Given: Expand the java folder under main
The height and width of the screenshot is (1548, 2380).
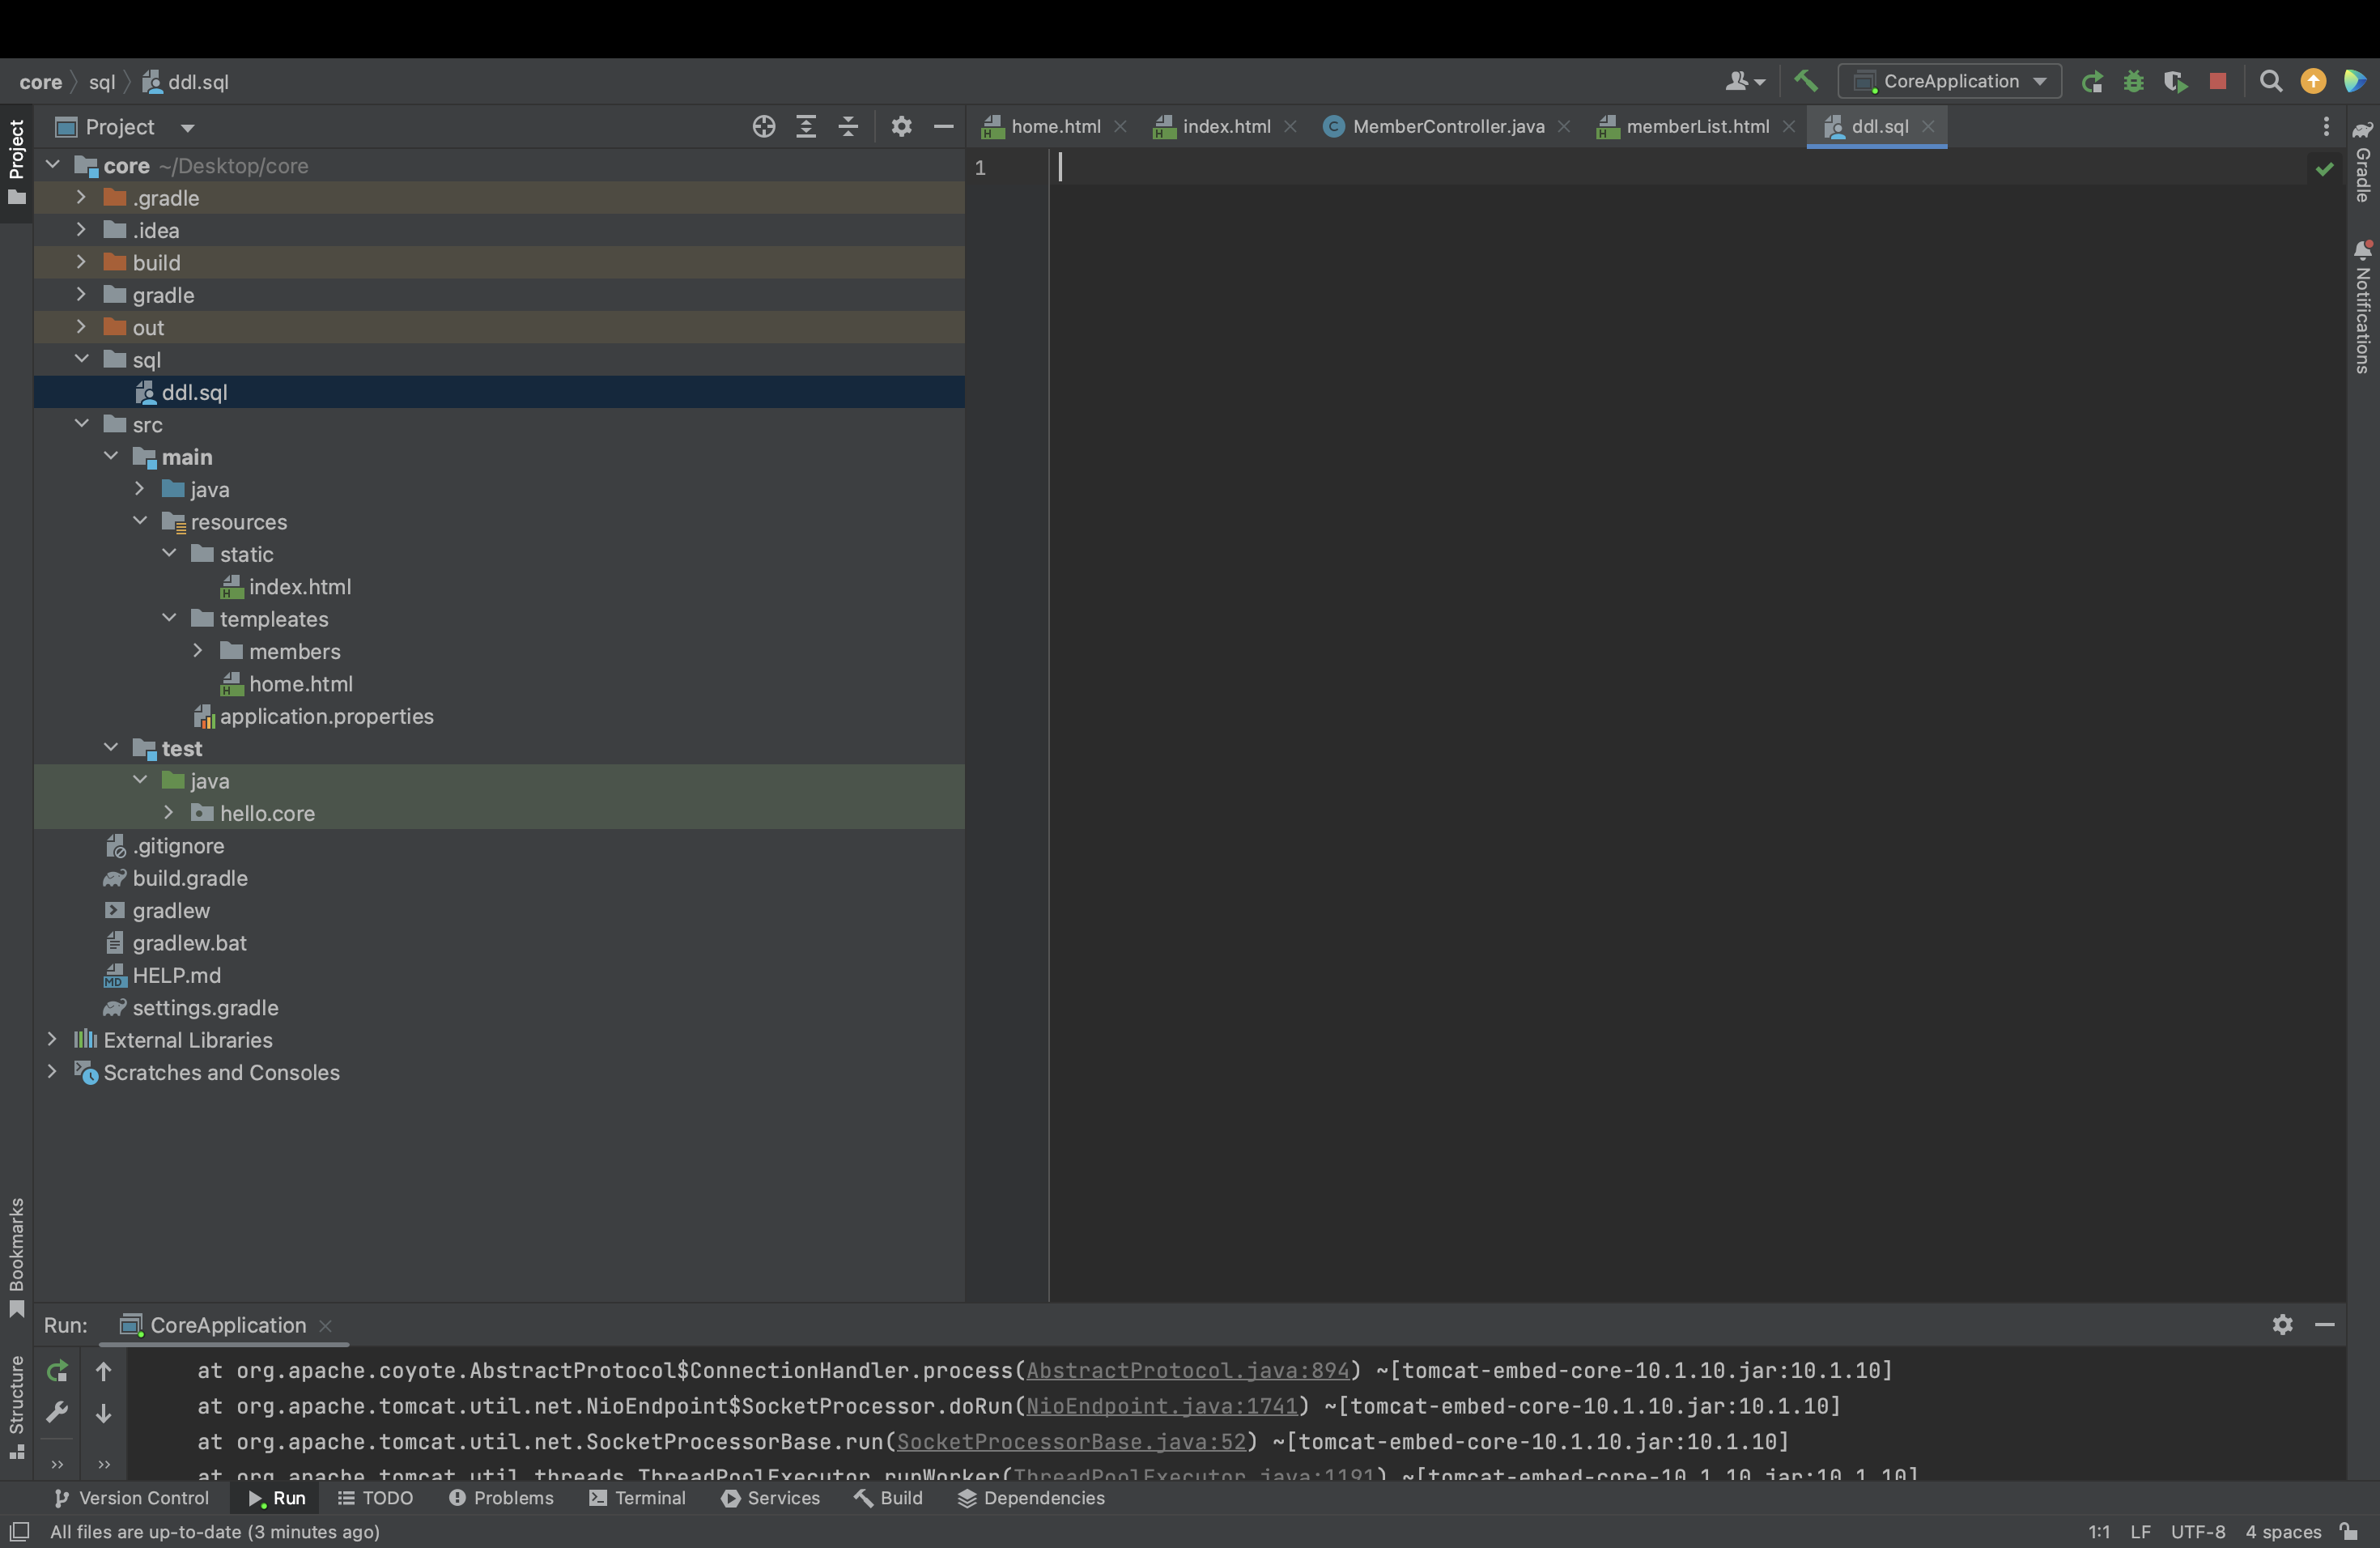Looking at the screenshot, I should pos(140,489).
